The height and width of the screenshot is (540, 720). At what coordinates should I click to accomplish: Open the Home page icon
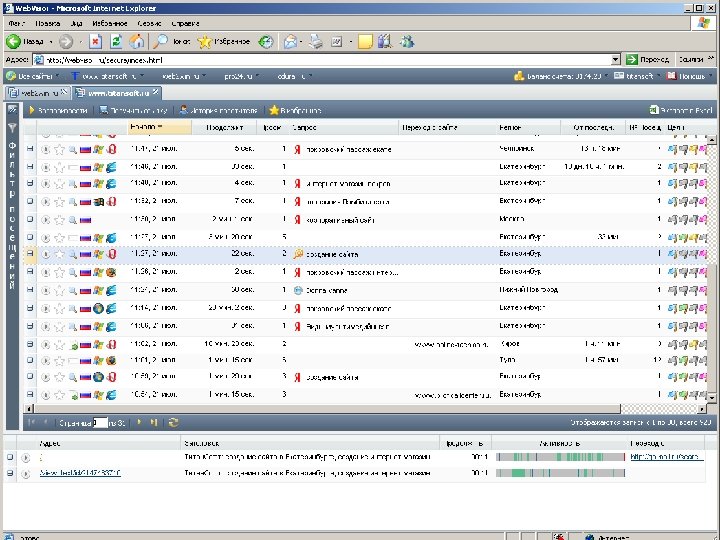coord(136,42)
